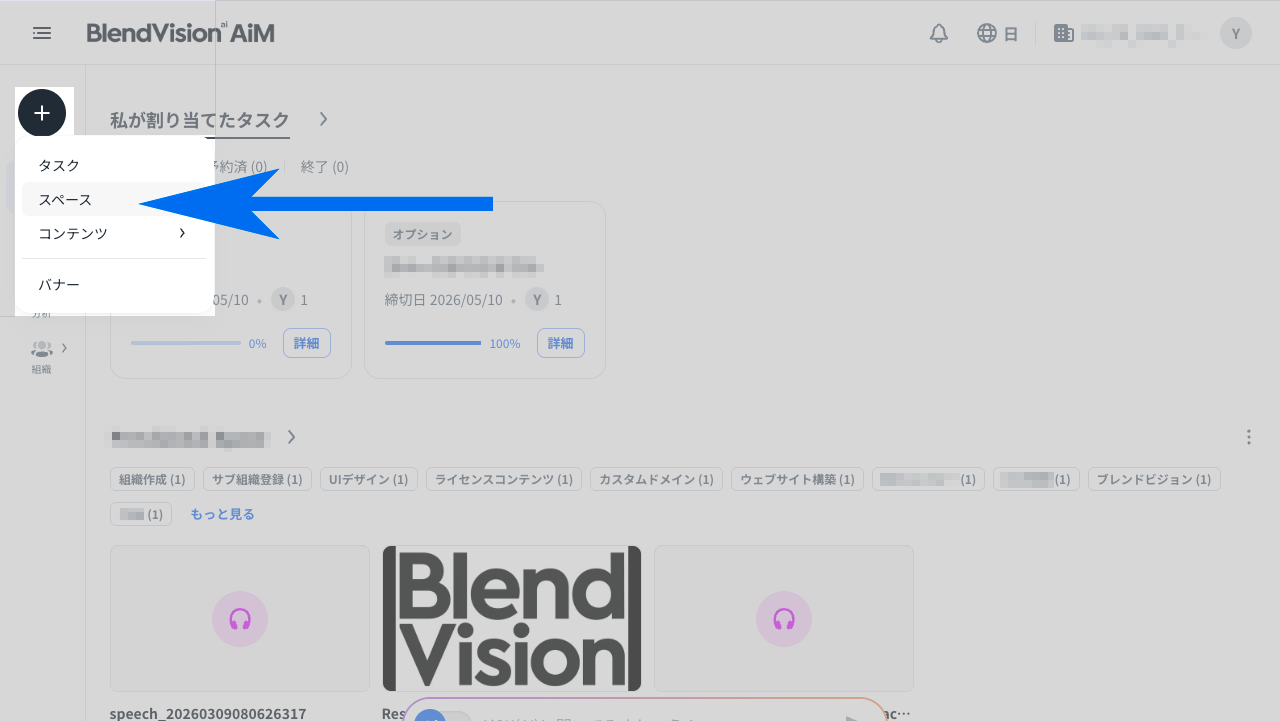Filter by UIデザイン (1) tag
This screenshot has height=721, width=1280.
(369, 479)
